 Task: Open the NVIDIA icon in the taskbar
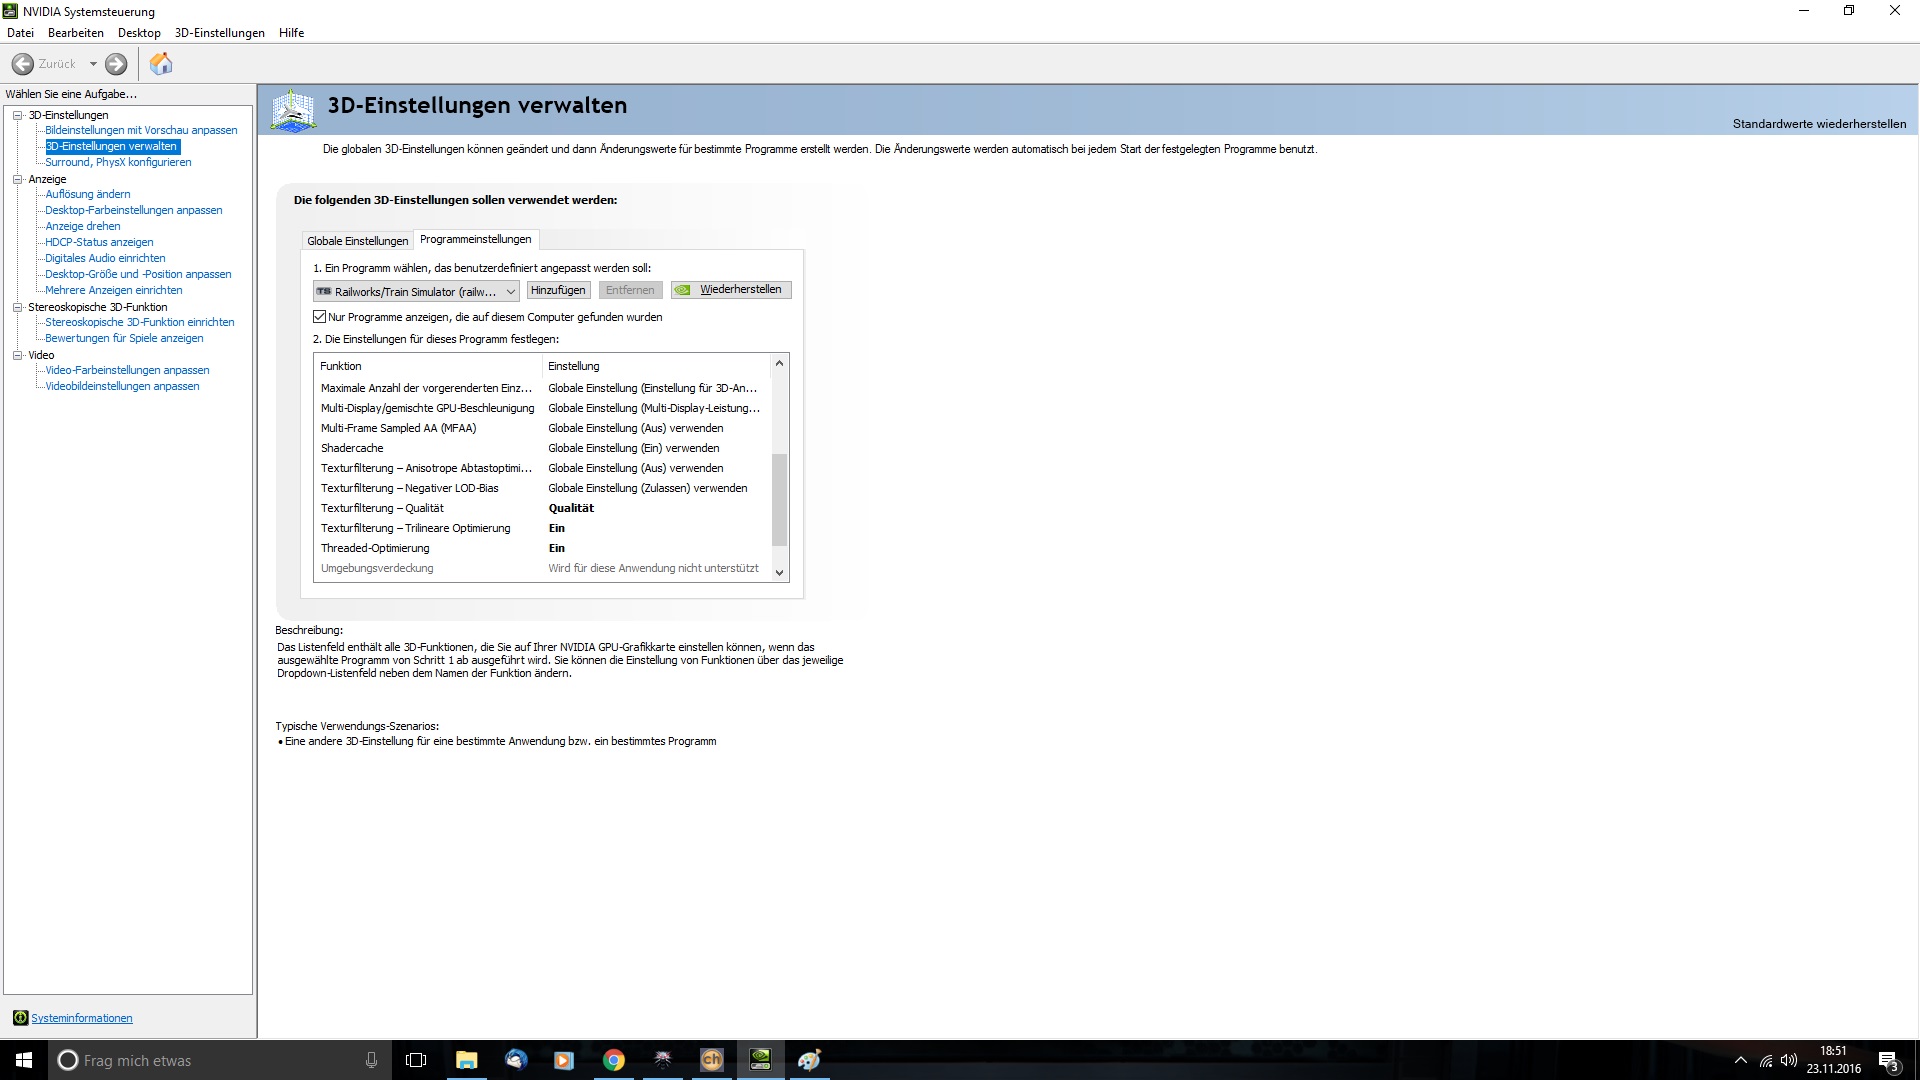760,1060
